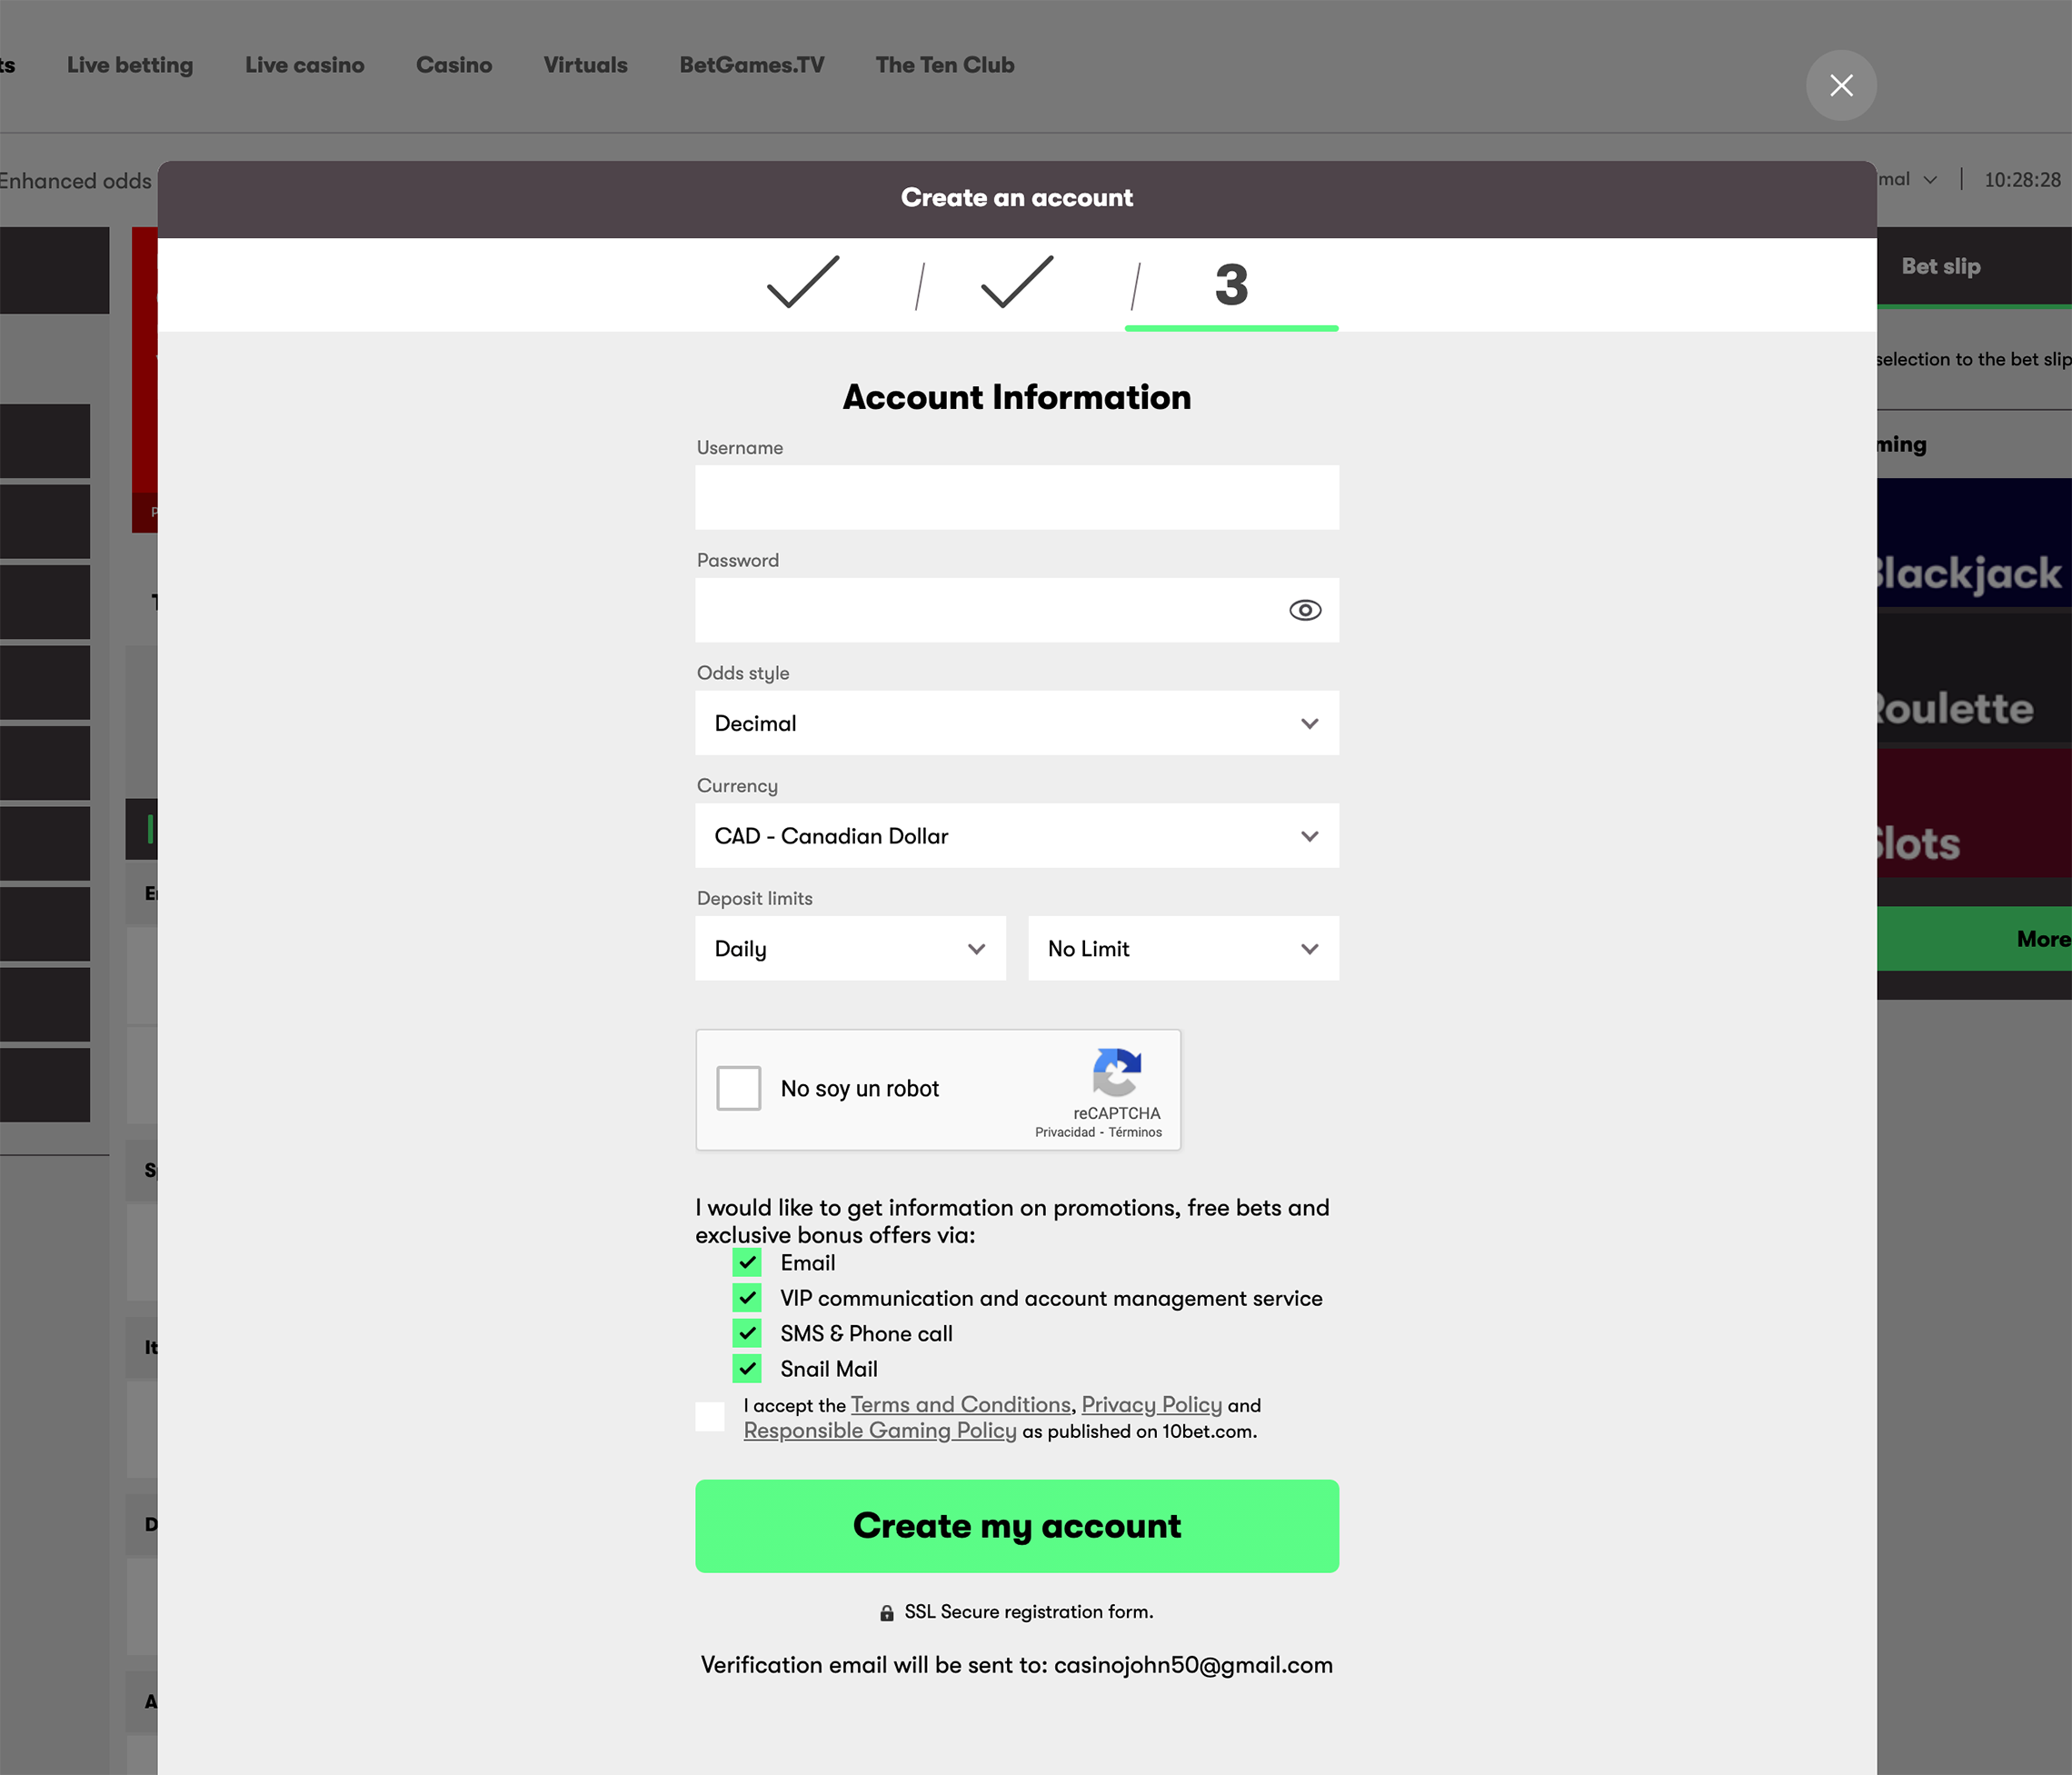Open The Ten Club menu item

coord(945,65)
